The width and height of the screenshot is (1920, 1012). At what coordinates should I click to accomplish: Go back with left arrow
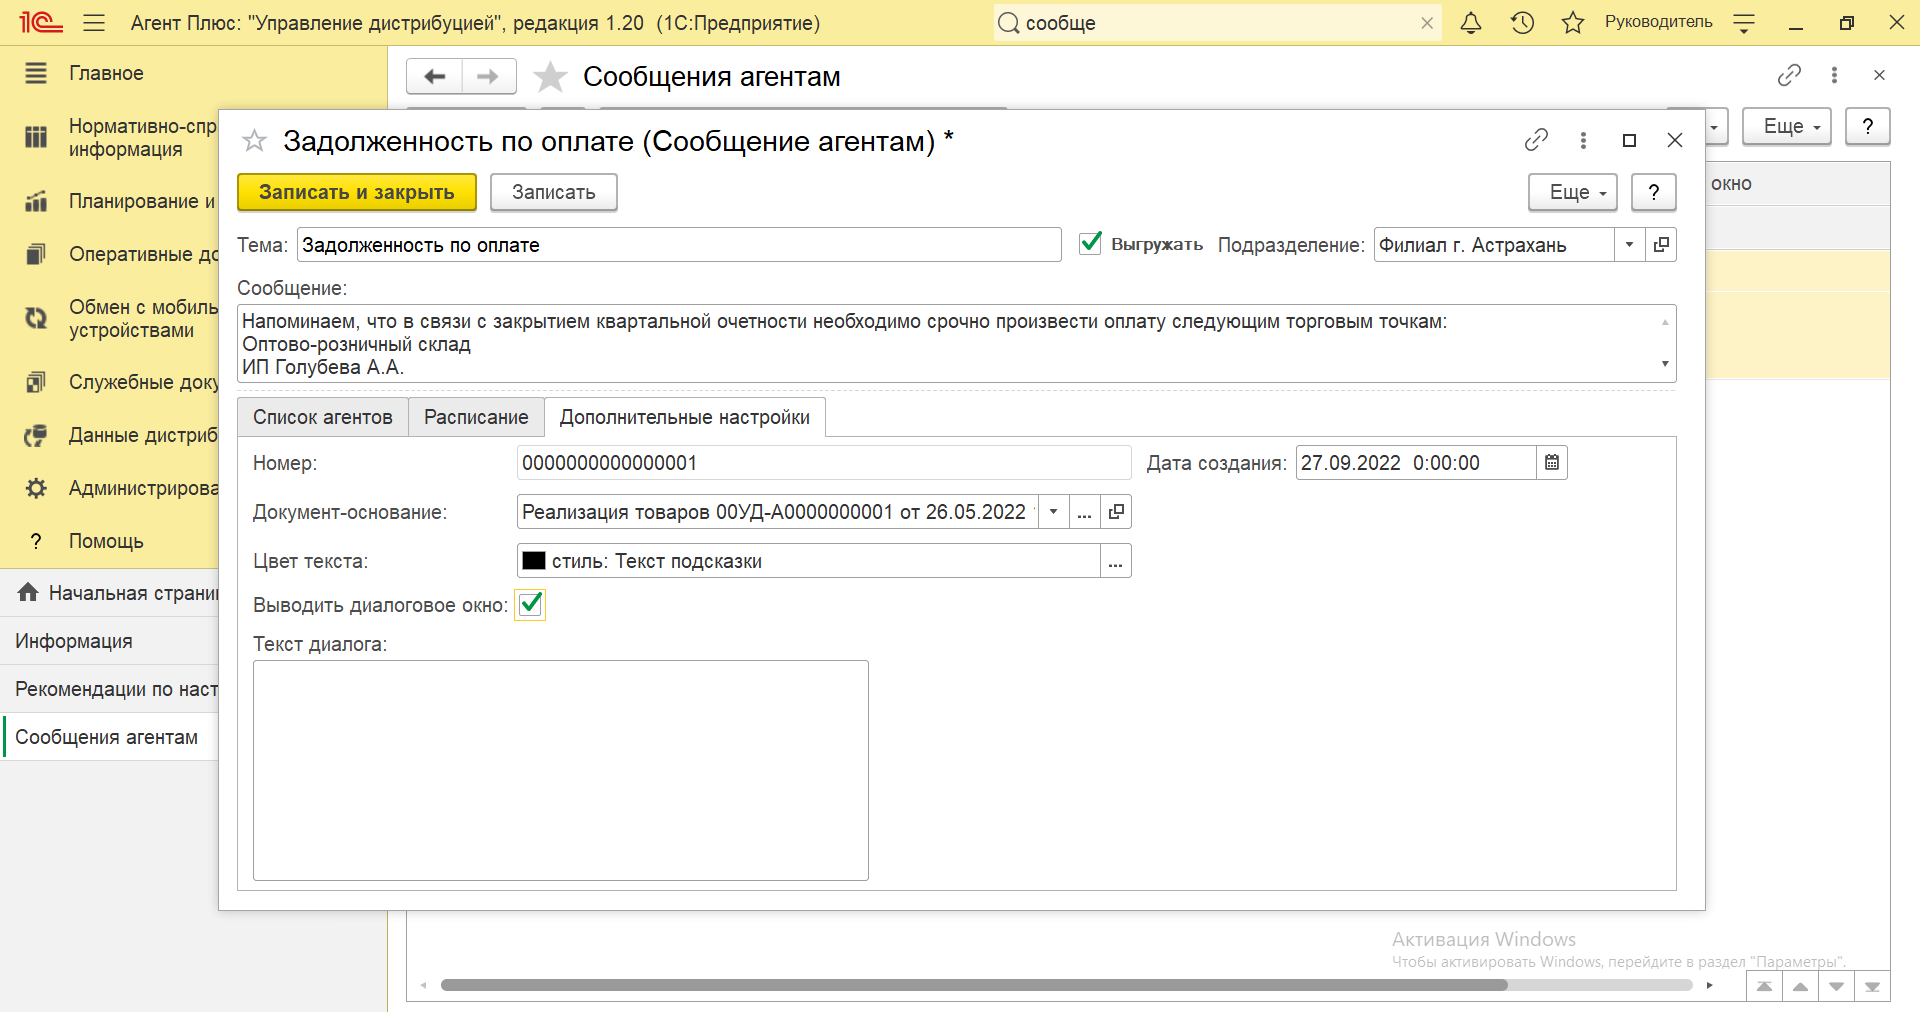point(434,76)
